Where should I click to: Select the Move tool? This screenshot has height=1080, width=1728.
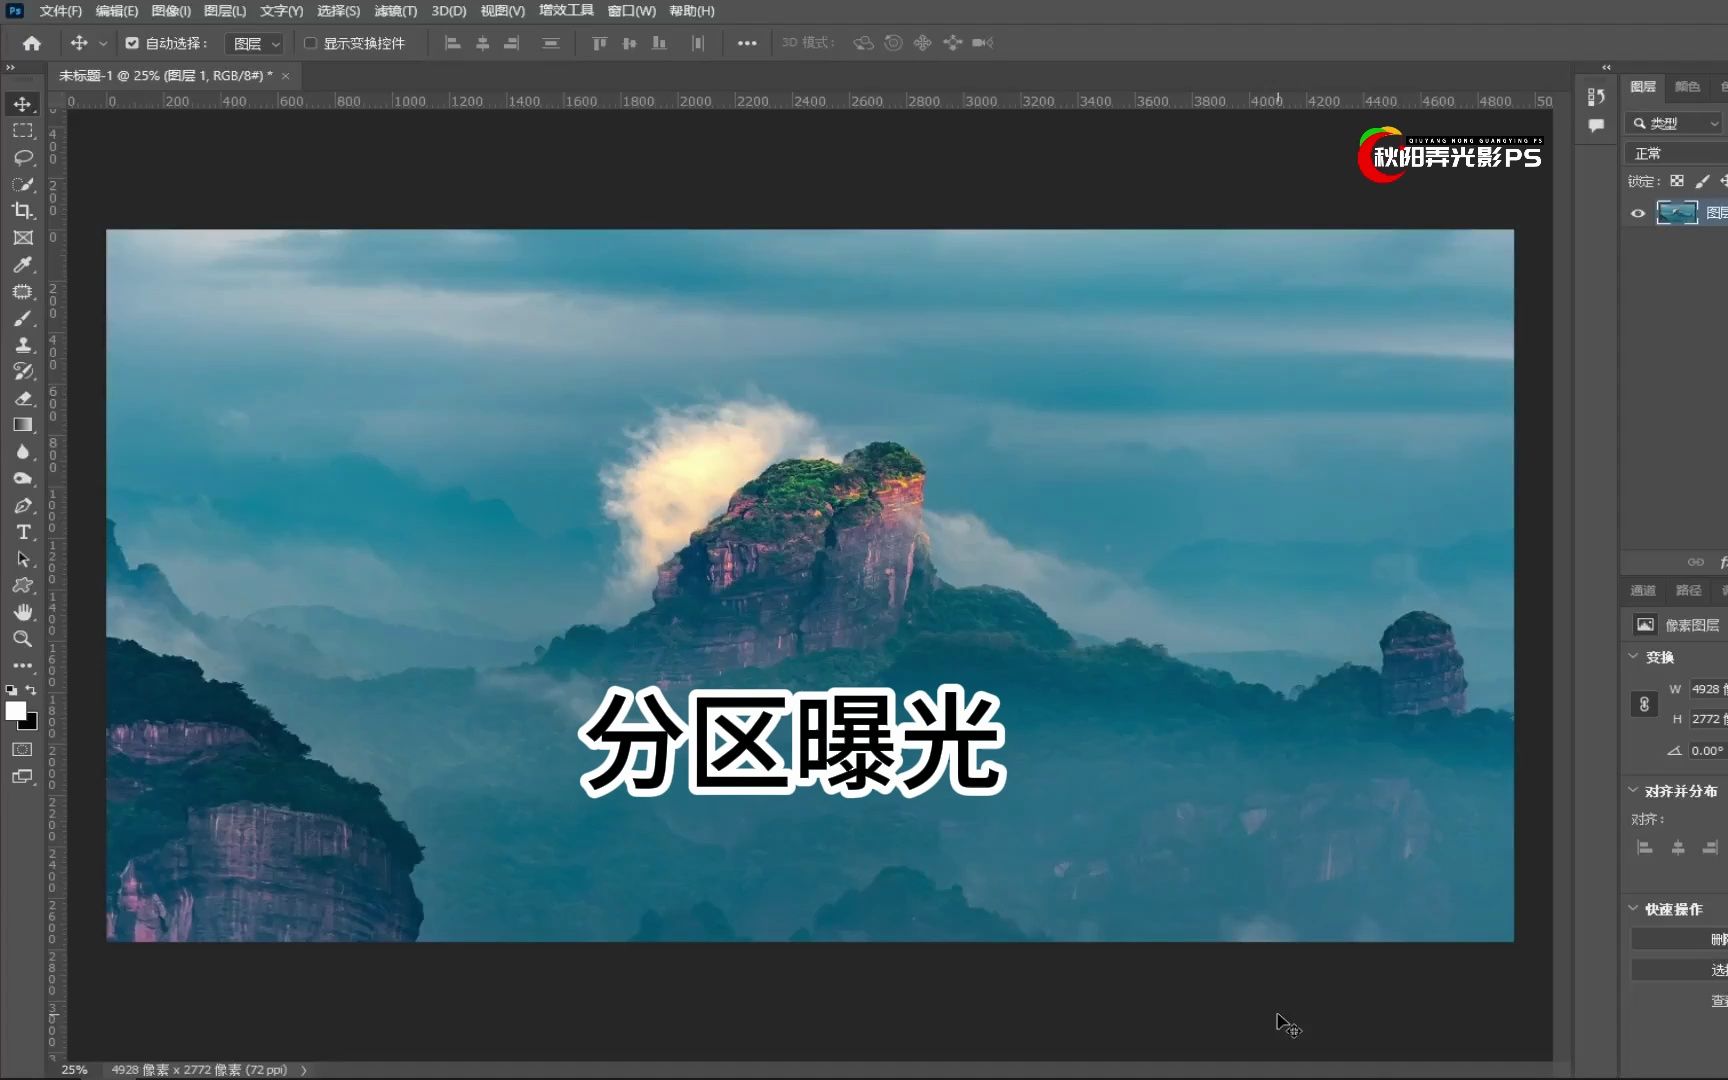coord(24,103)
